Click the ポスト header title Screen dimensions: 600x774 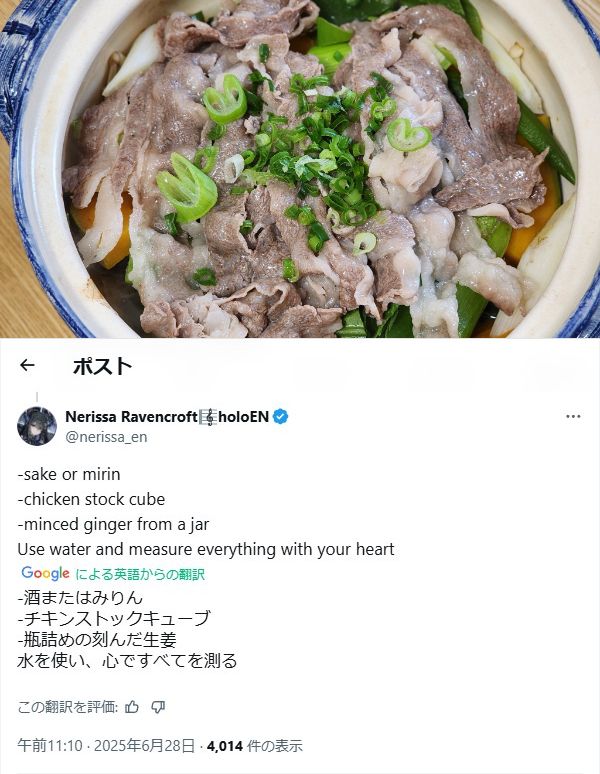pyautogui.click(x=103, y=366)
